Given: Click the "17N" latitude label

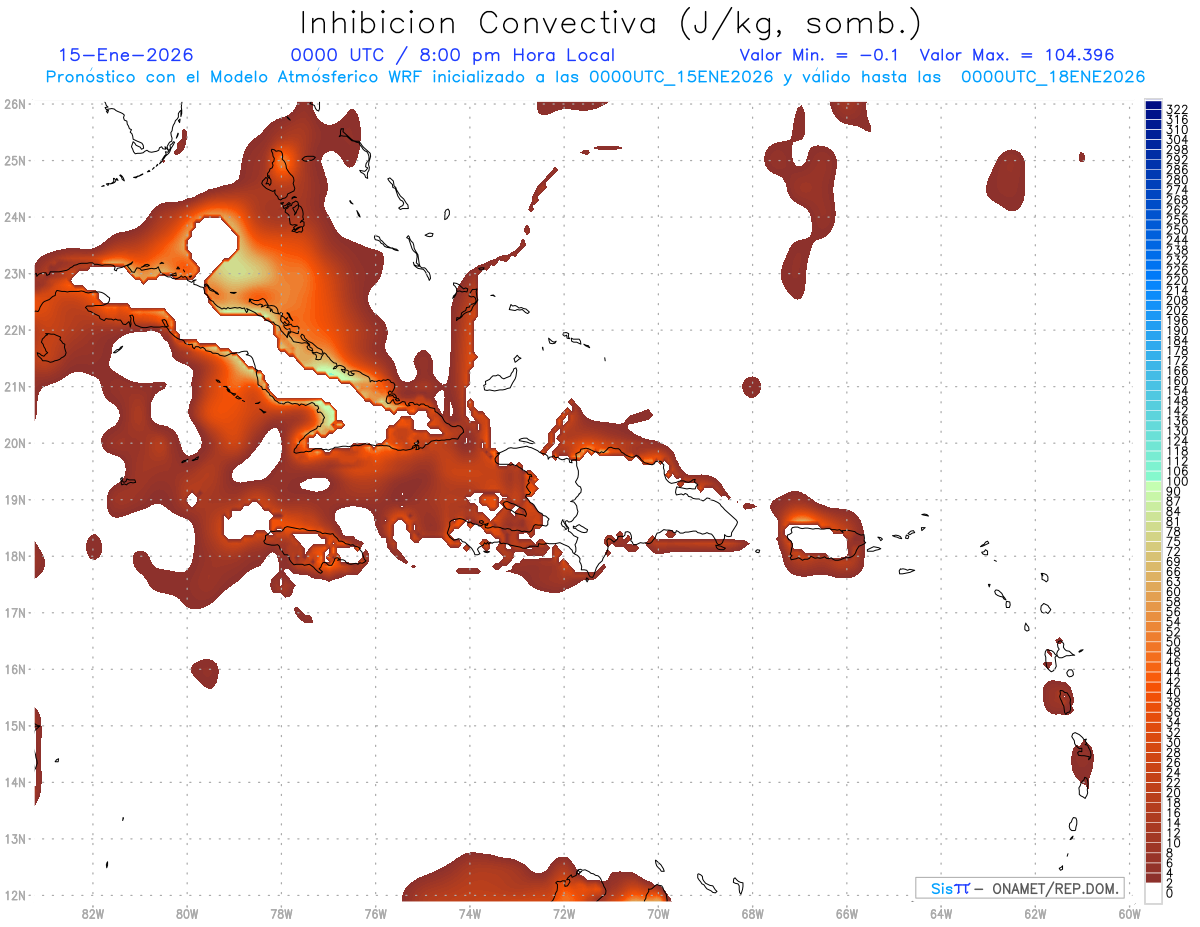Looking at the screenshot, I should click(15, 612).
